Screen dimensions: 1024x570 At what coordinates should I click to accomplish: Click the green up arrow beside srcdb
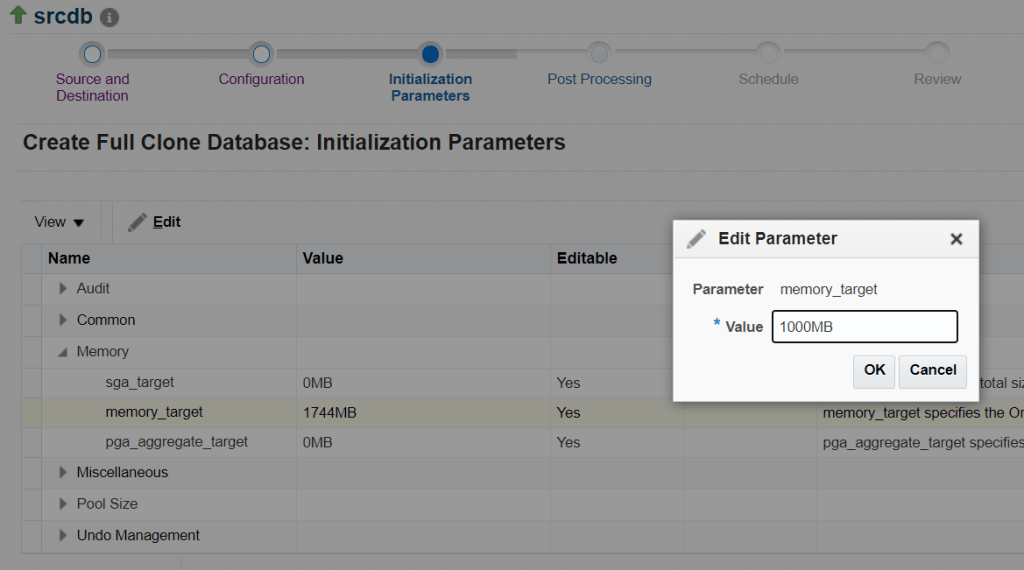click(x=18, y=16)
